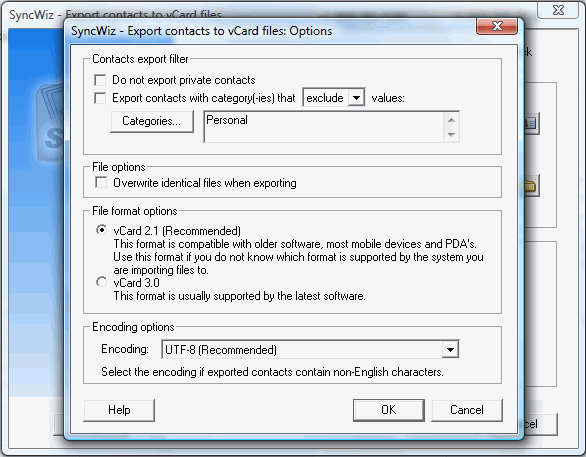Click the Help button
The height and width of the screenshot is (457, 586).
pyautogui.click(x=119, y=410)
